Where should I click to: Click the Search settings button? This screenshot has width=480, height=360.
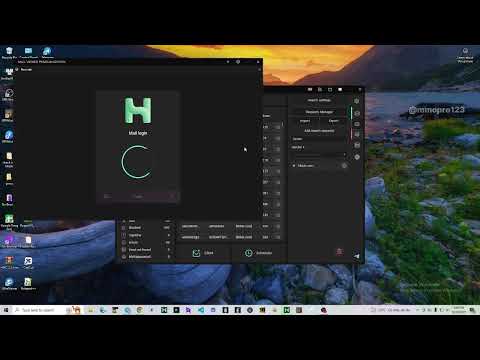[x=319, y=100]
